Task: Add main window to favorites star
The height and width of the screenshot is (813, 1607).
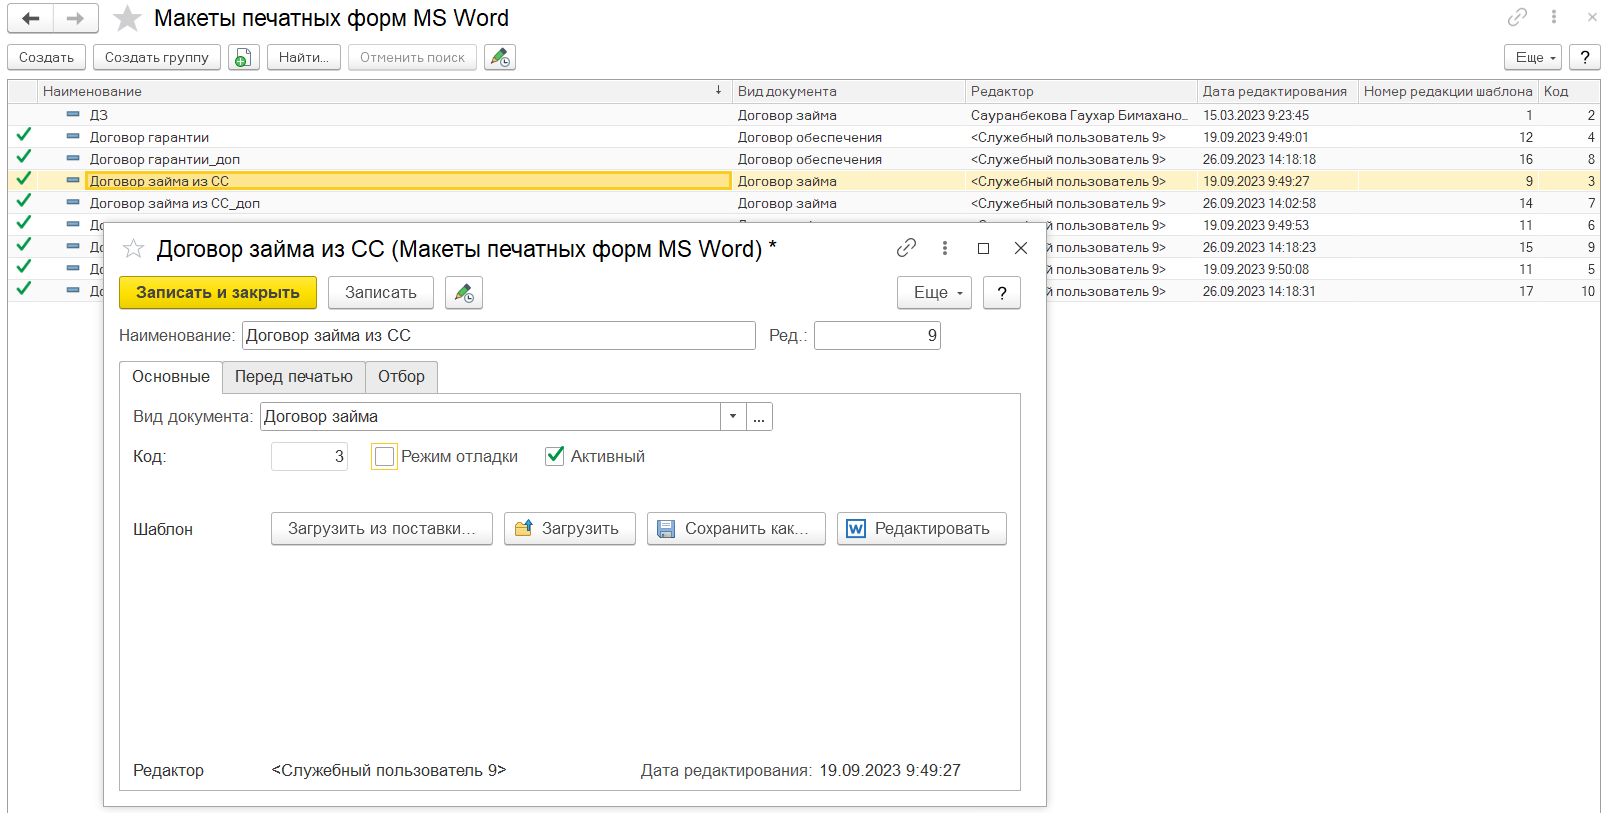Action: (x=127, y=18)
